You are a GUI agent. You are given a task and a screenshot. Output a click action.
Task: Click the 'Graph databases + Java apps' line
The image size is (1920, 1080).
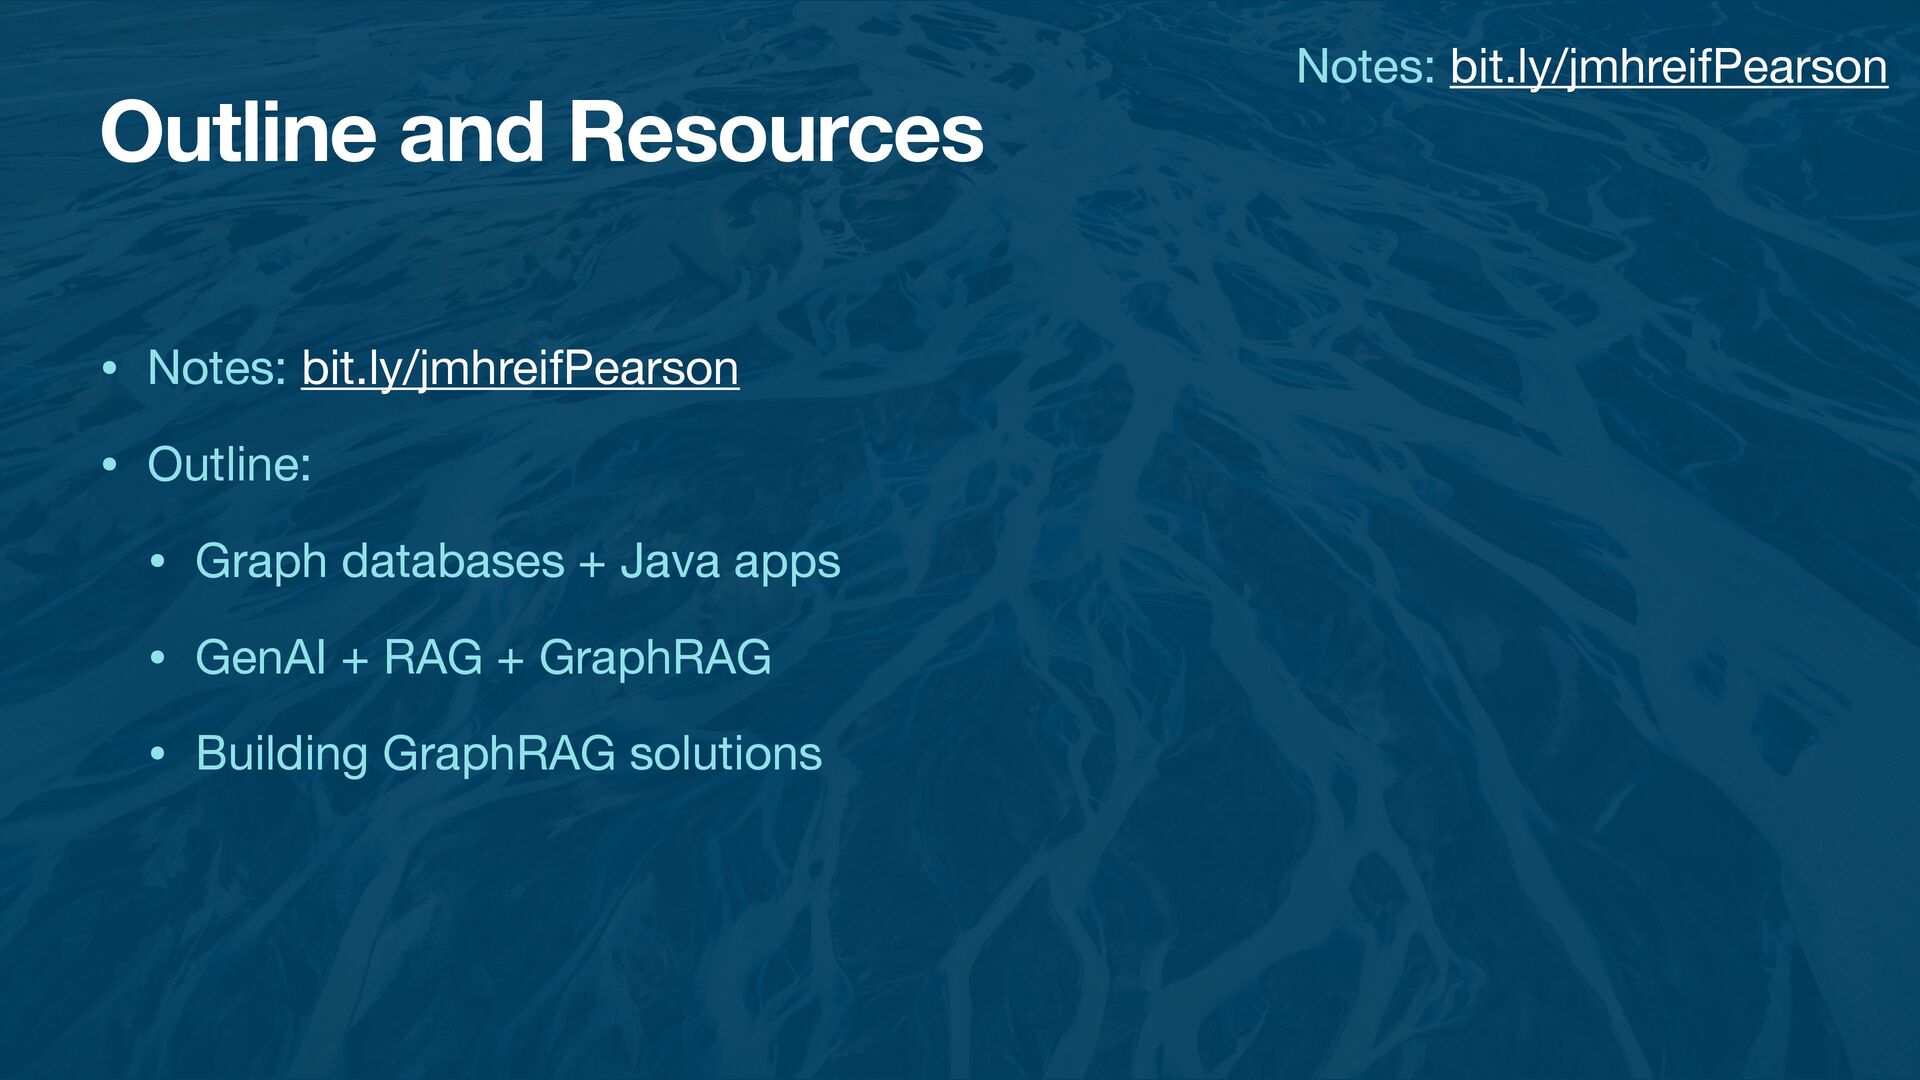pos(517,561)
